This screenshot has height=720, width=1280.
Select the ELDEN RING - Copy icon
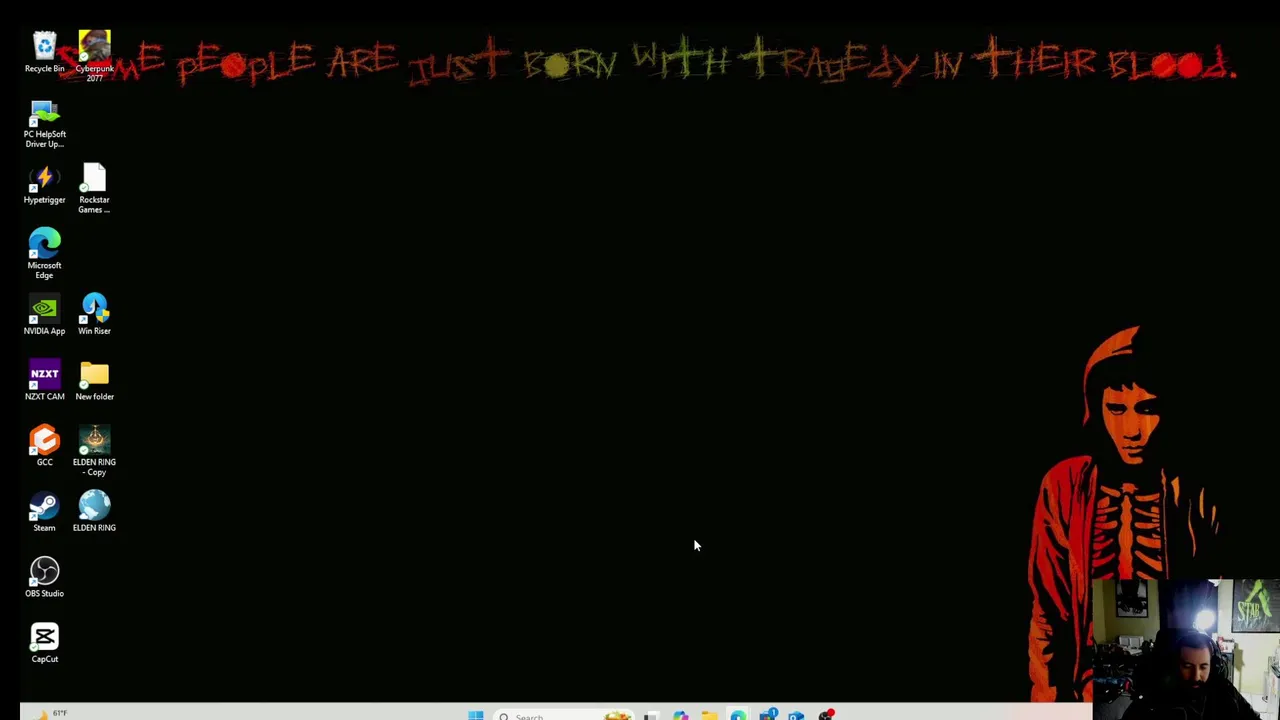94,451
